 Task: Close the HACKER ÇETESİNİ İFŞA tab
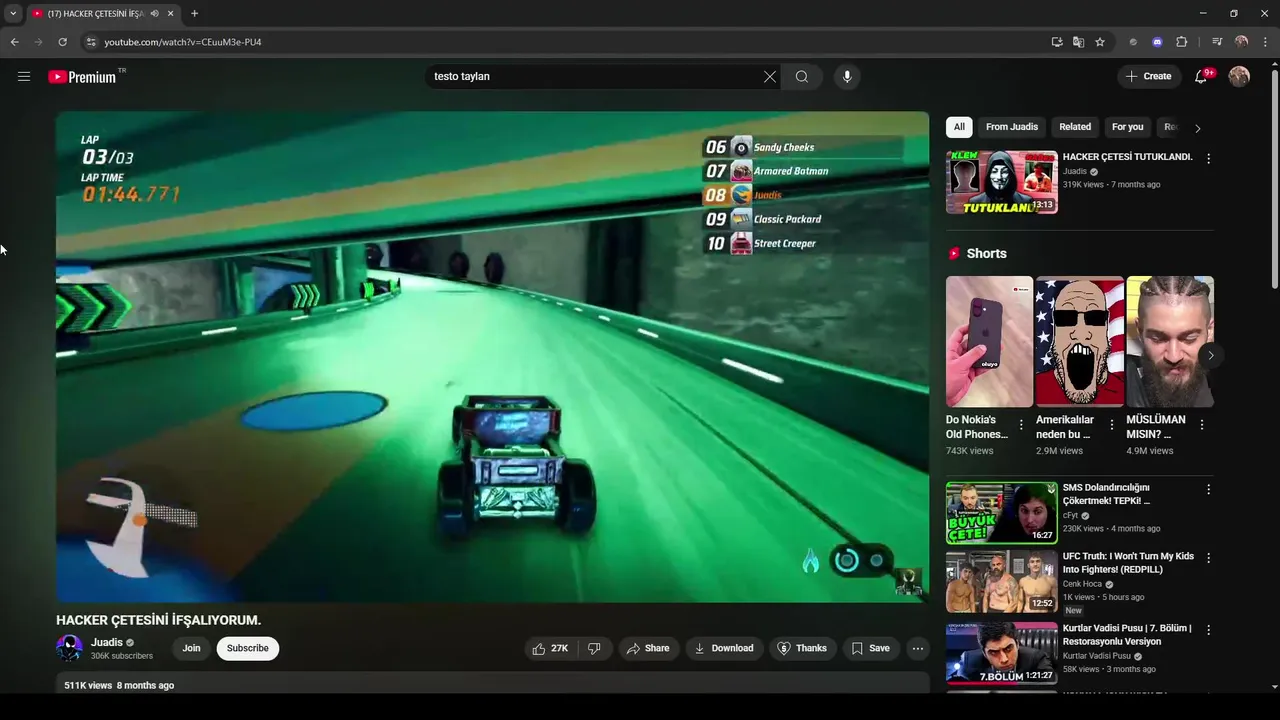tap(170, 14)
